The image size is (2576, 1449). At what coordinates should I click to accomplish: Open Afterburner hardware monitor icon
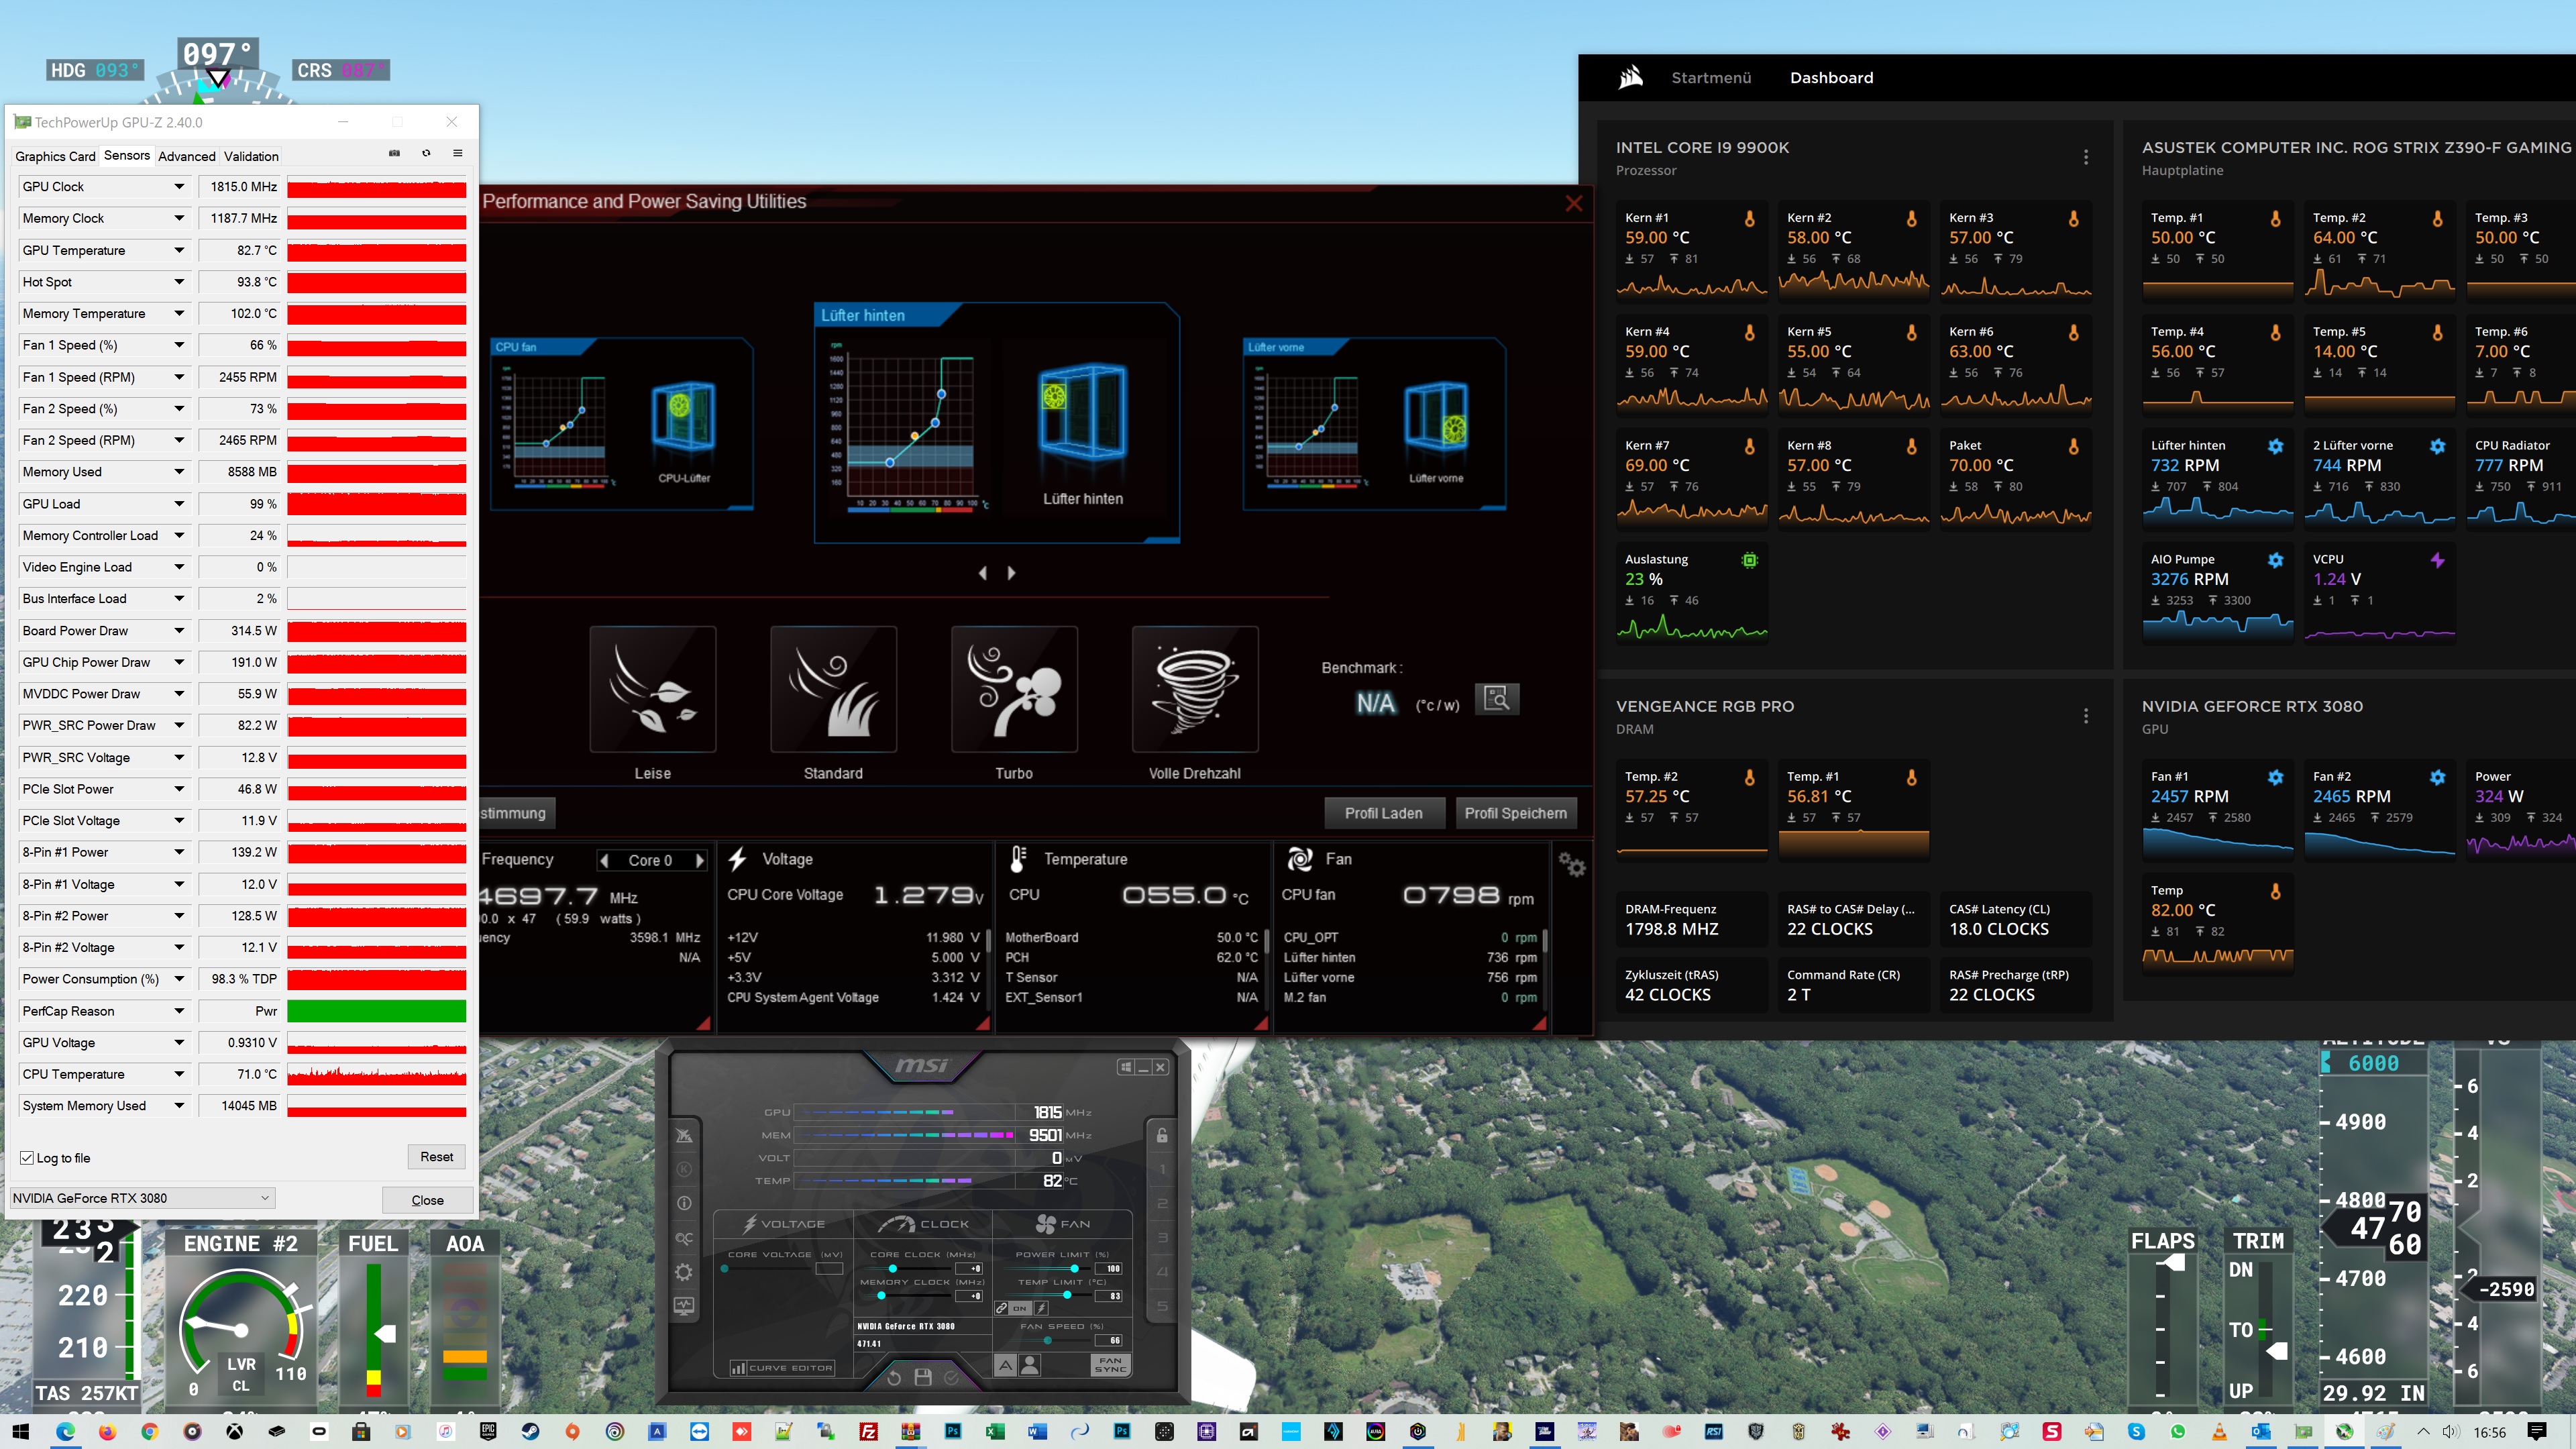(684, 1306)
